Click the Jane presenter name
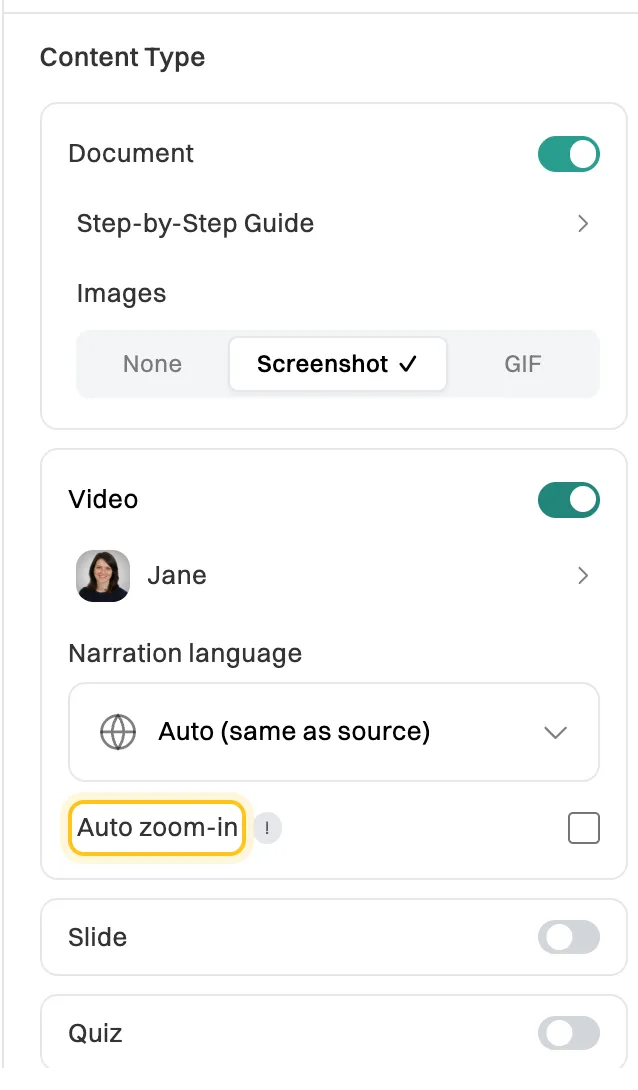 177,576
